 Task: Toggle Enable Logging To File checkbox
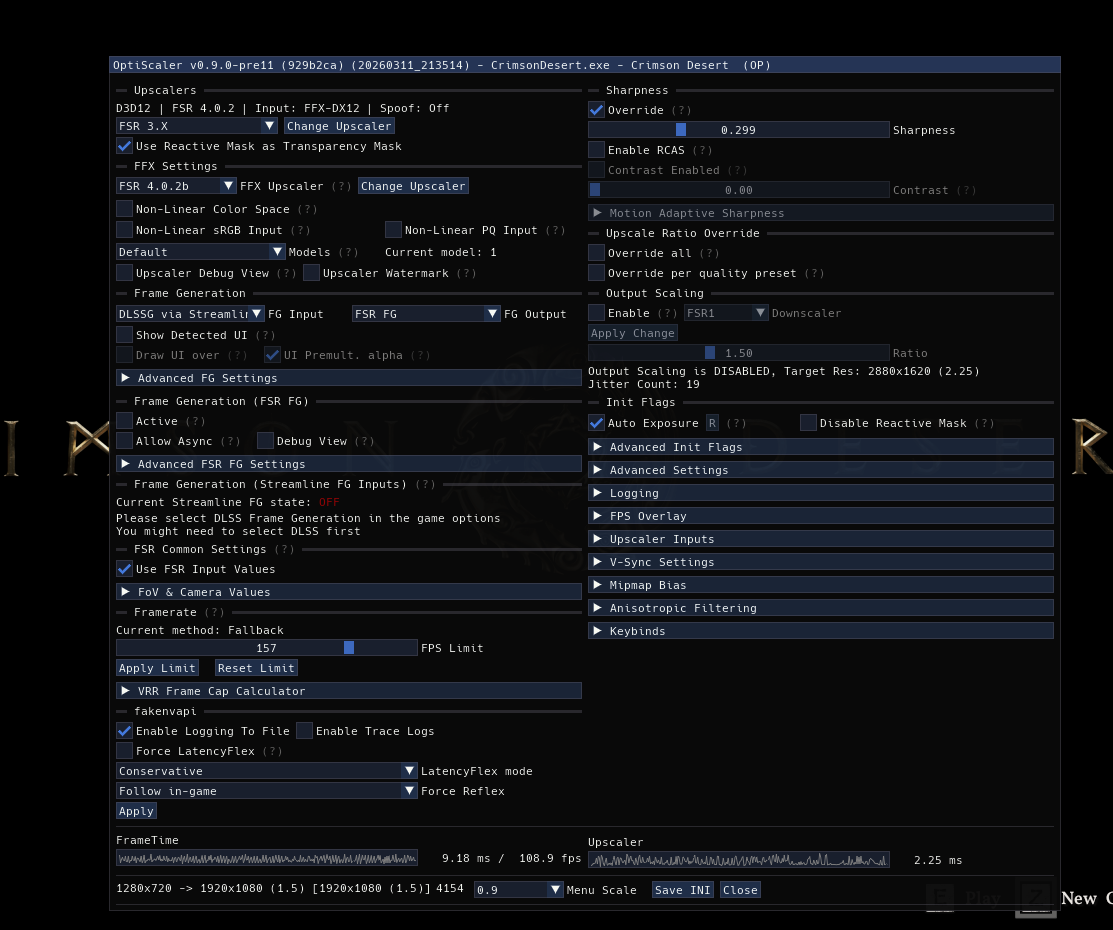[124, 731]
